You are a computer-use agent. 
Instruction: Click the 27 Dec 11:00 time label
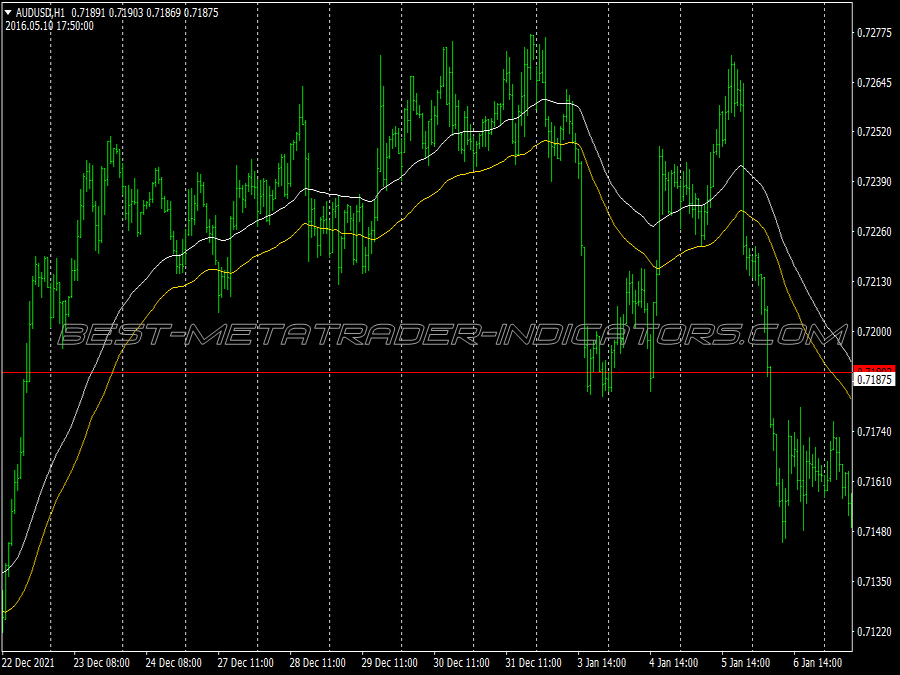[245, 663]
